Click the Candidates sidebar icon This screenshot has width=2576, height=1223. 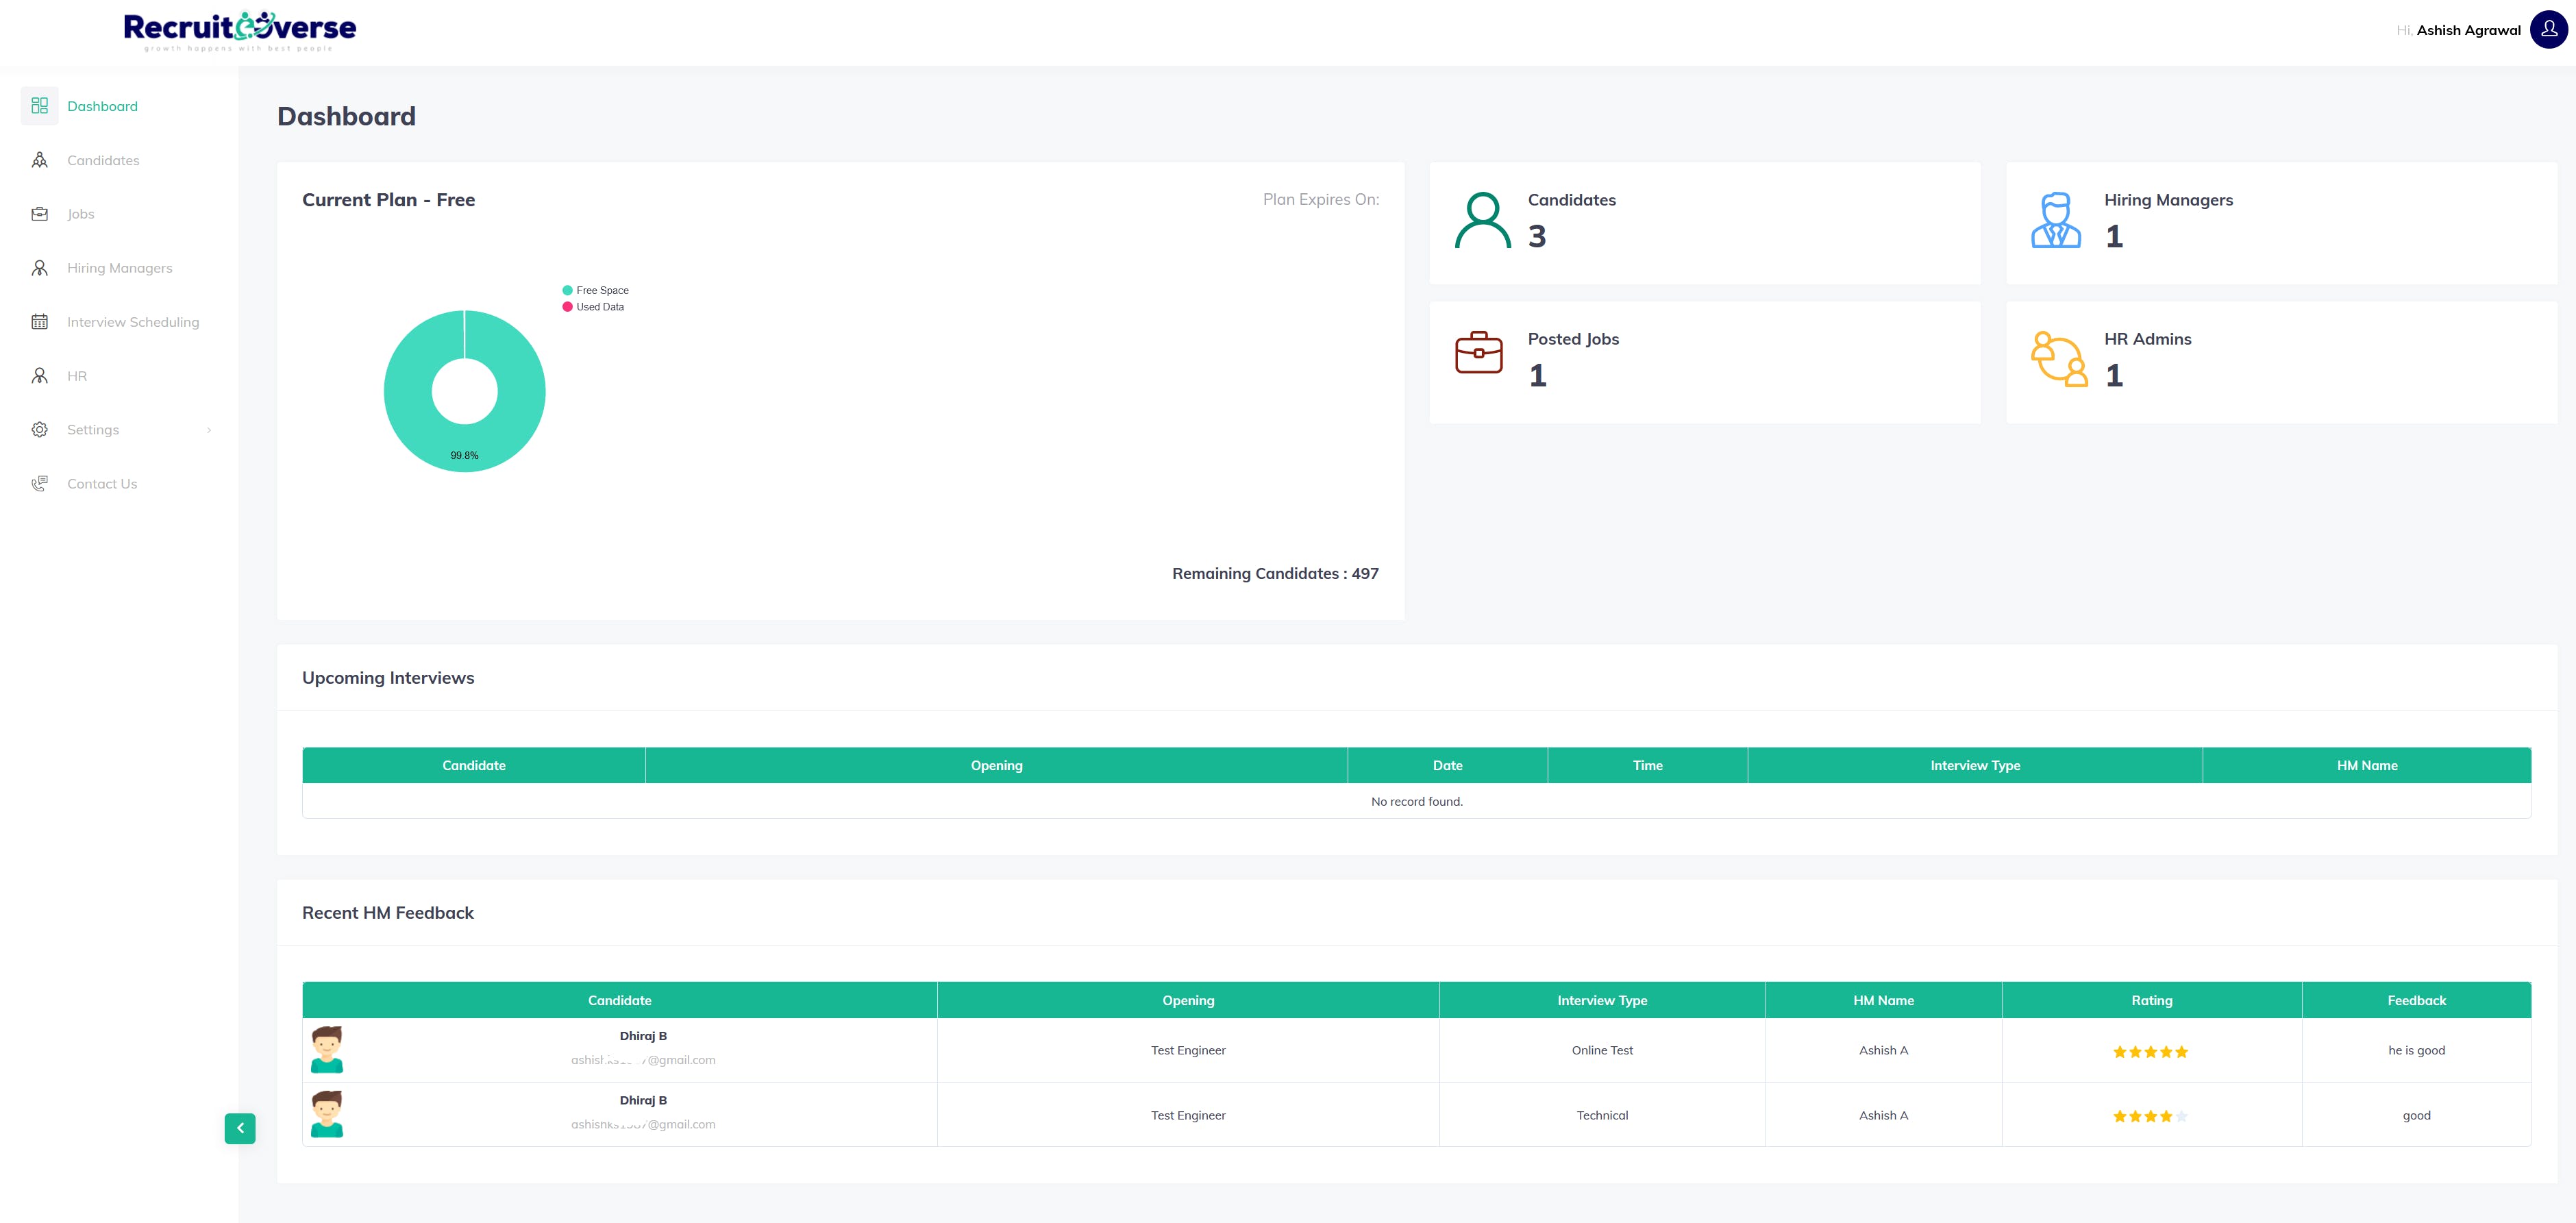point(40,160)
